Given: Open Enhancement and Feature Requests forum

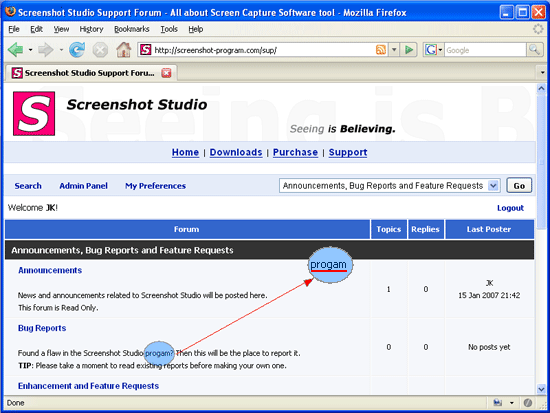Looking at the screenshot, I should pyautogui.click(x=88, y=386).
